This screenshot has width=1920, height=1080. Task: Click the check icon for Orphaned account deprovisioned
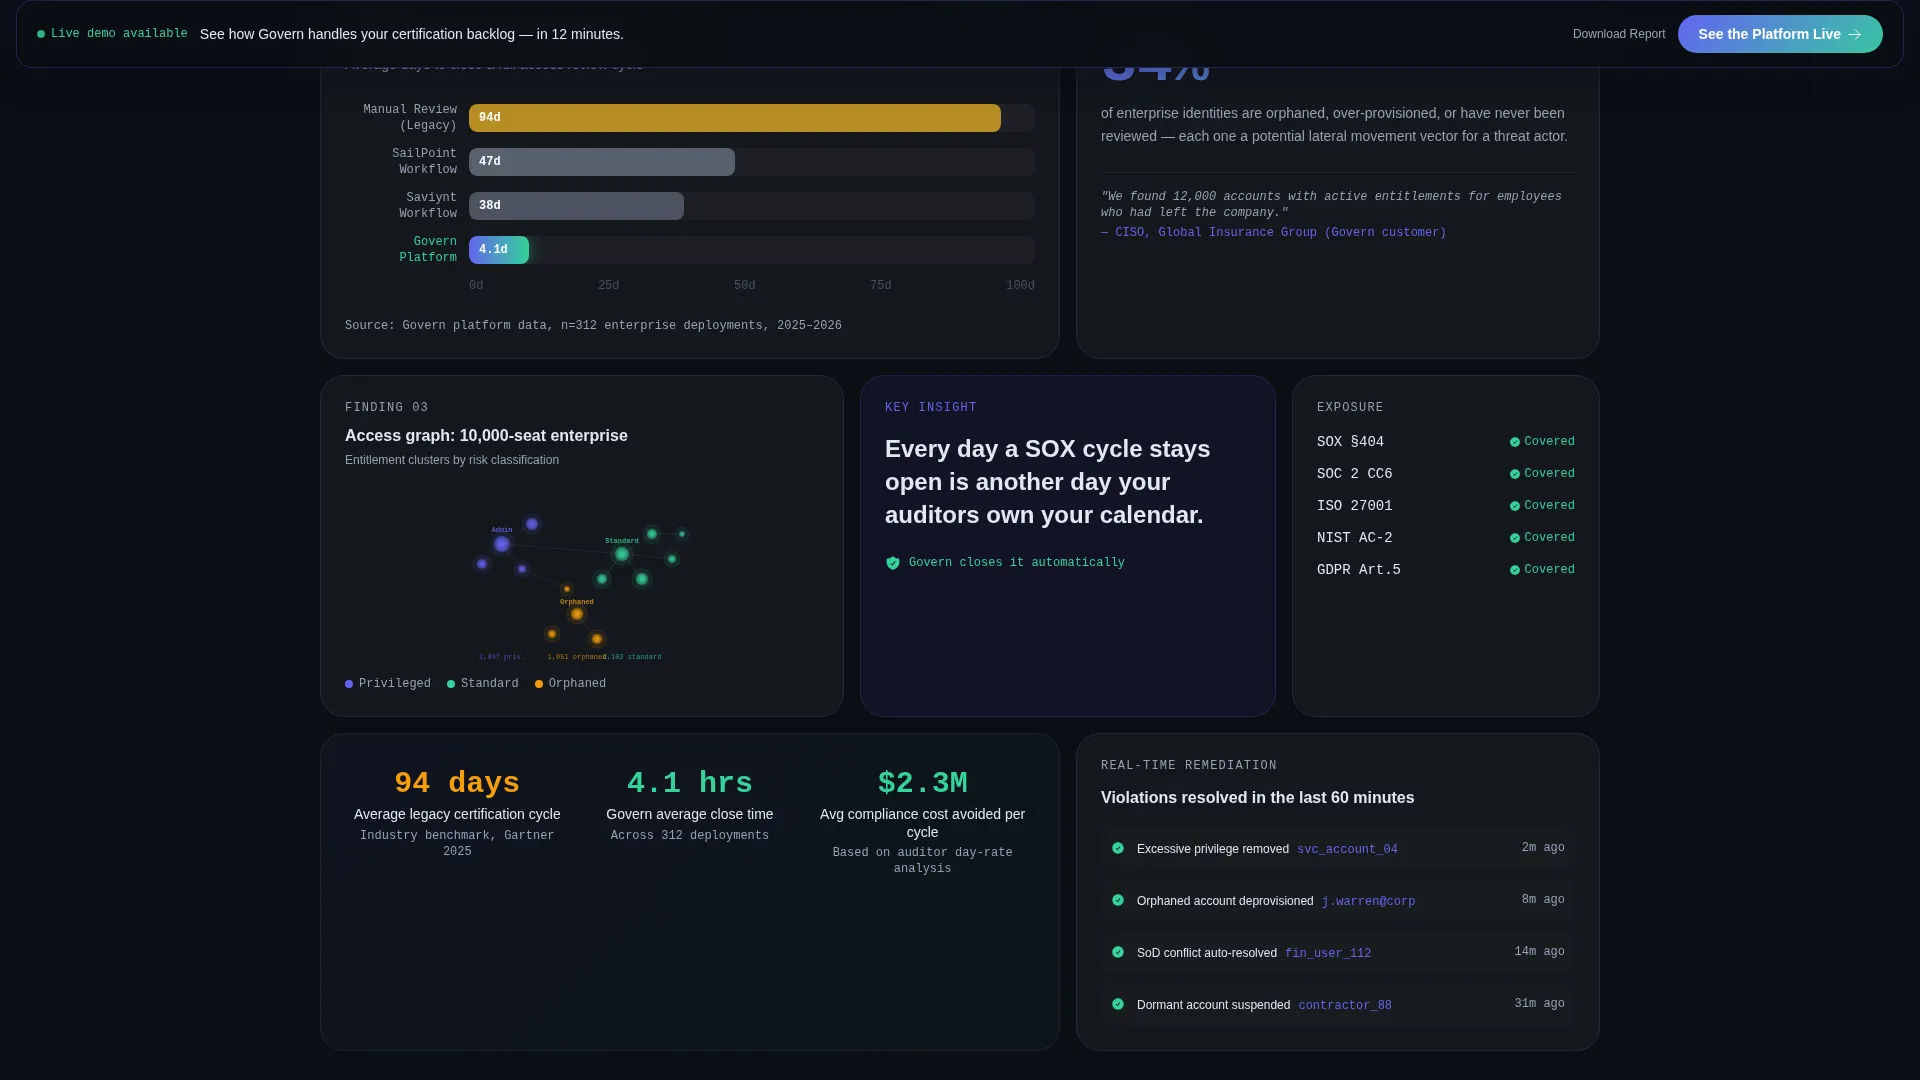(x=1118, y=900)
